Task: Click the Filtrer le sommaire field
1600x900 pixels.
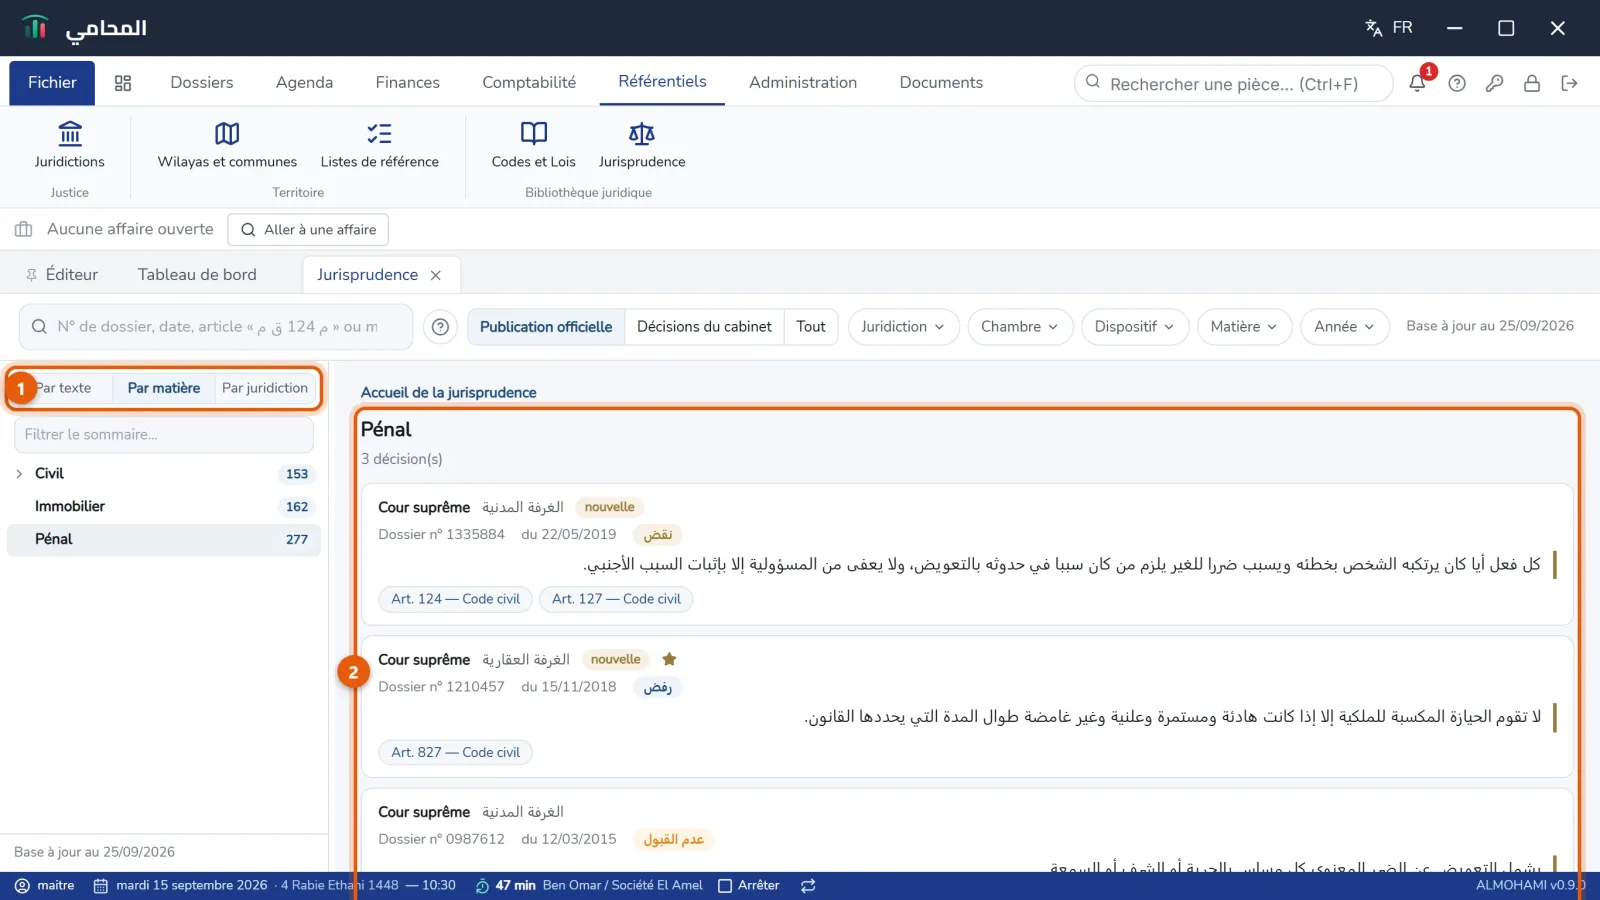Action: click(x=164, y=435)
